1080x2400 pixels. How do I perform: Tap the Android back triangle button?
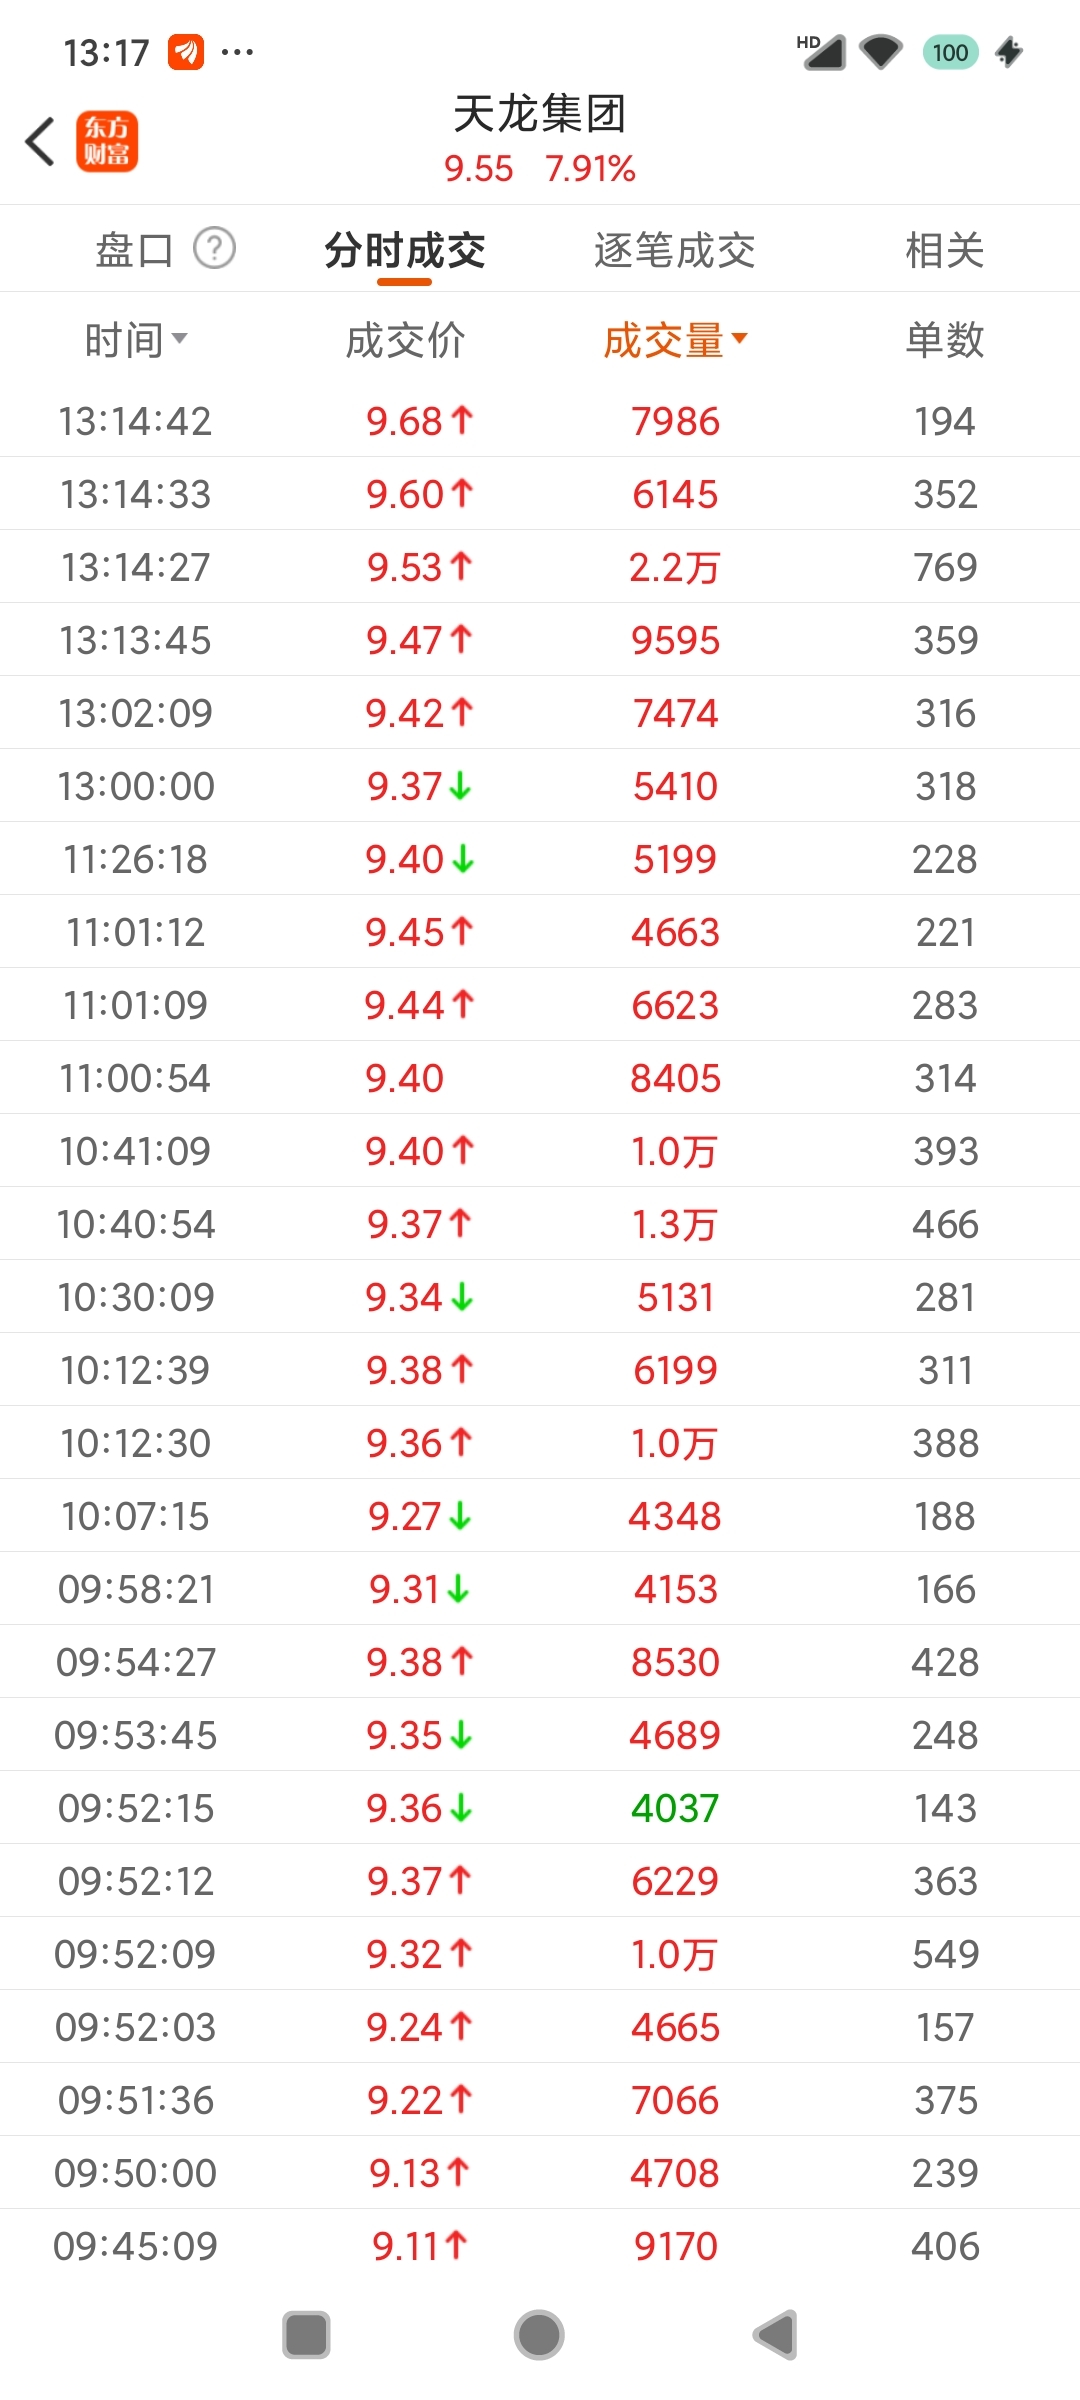[x=775, y=2335]
